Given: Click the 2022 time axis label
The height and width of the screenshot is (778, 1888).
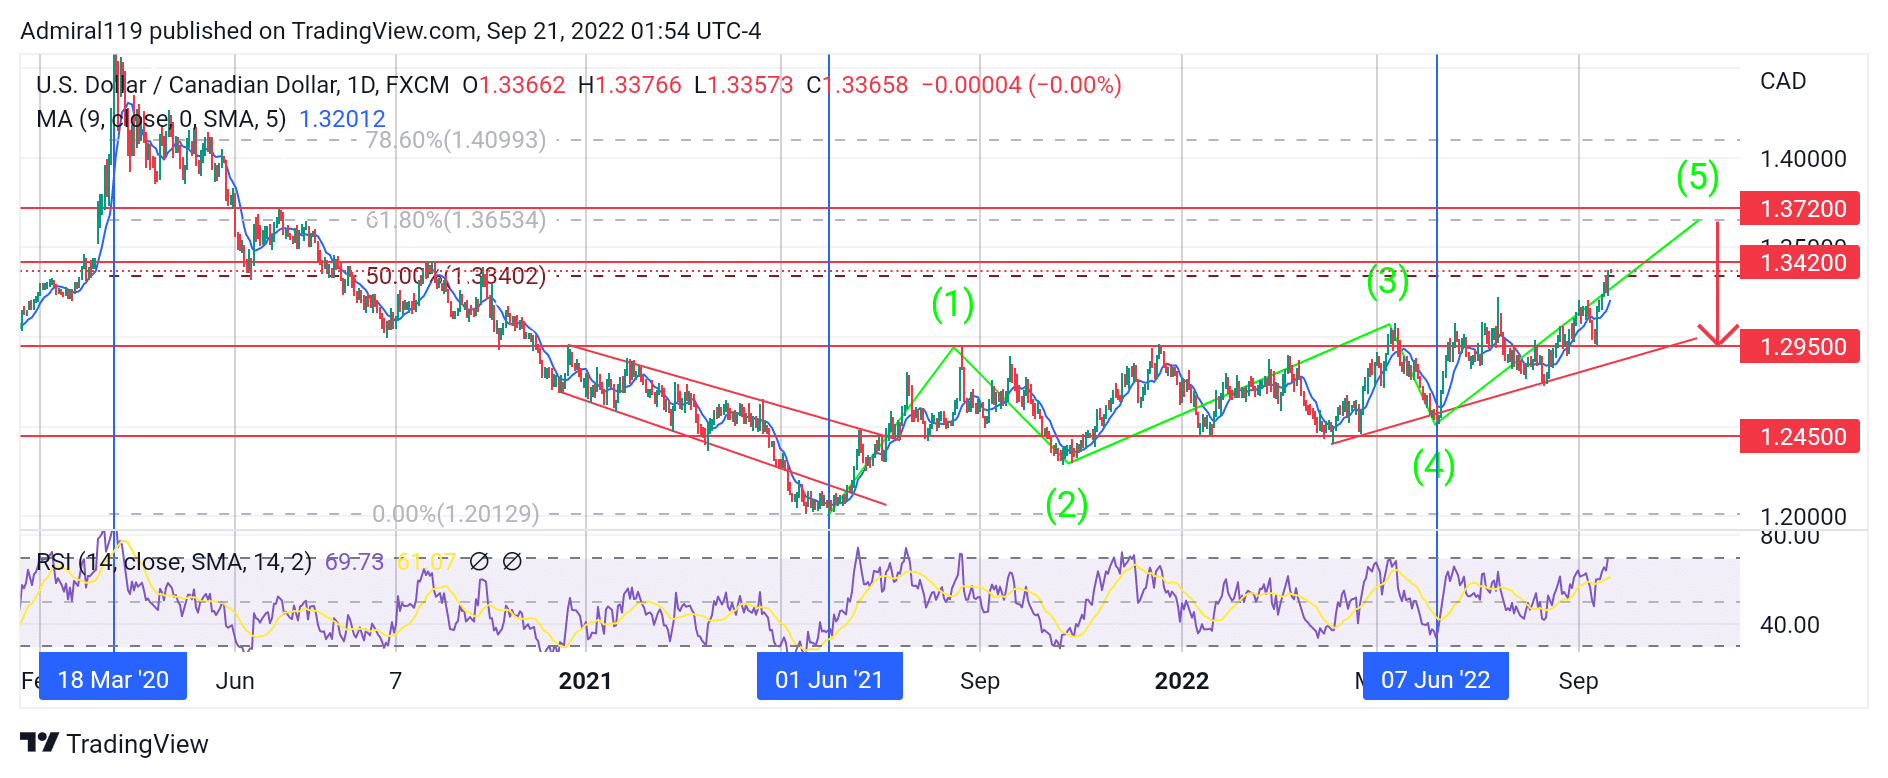Looking at the screenshot, I should (1182, 681).
